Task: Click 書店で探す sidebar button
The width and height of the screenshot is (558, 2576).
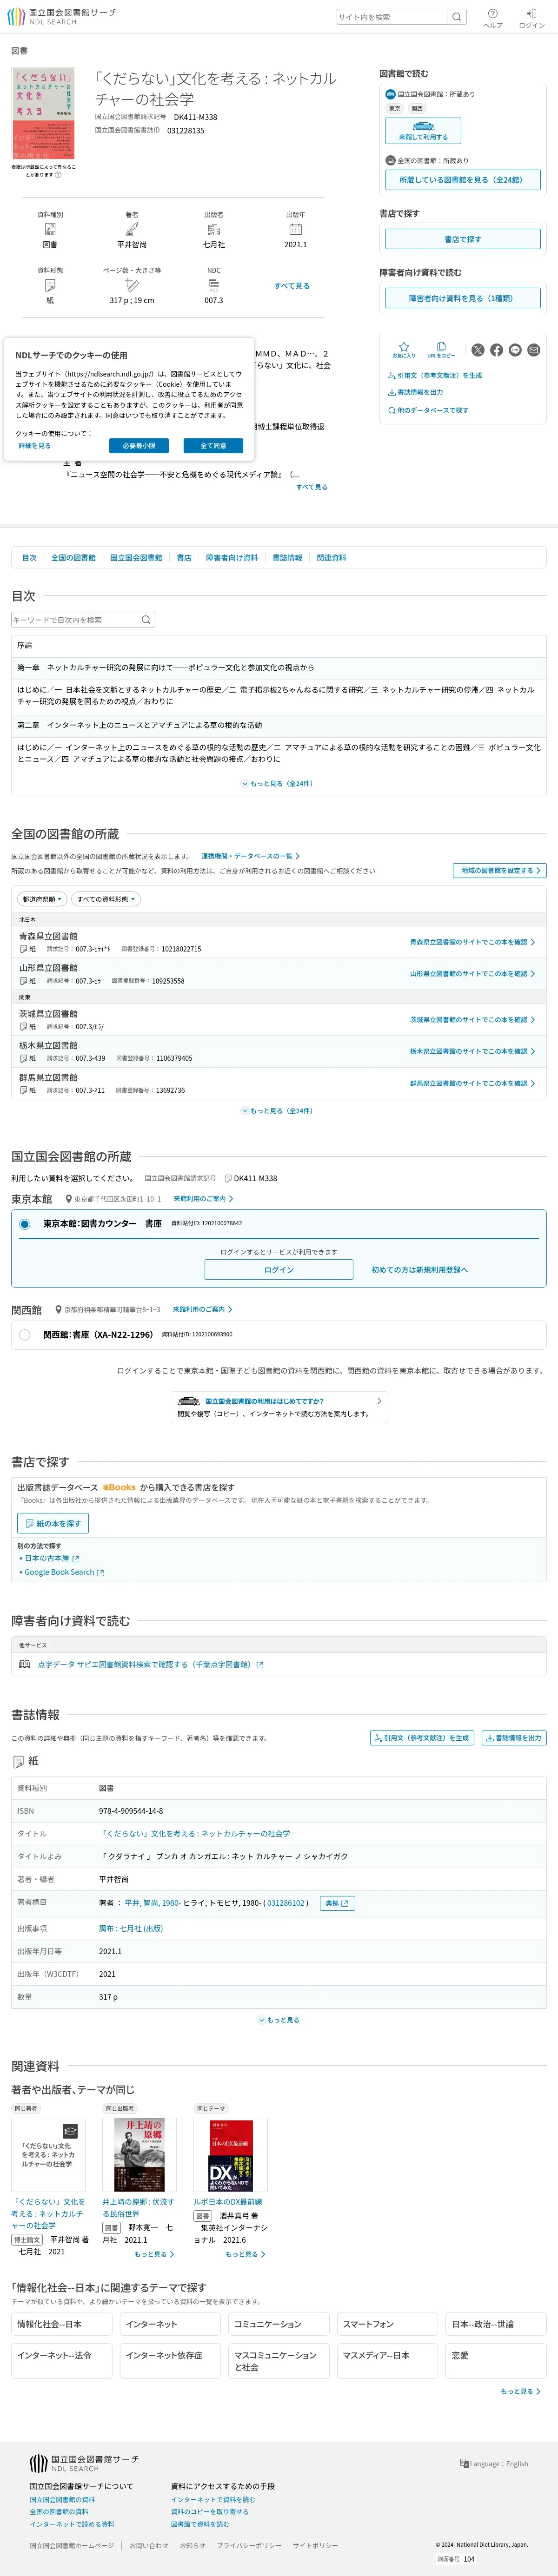Action: (463, 239)
